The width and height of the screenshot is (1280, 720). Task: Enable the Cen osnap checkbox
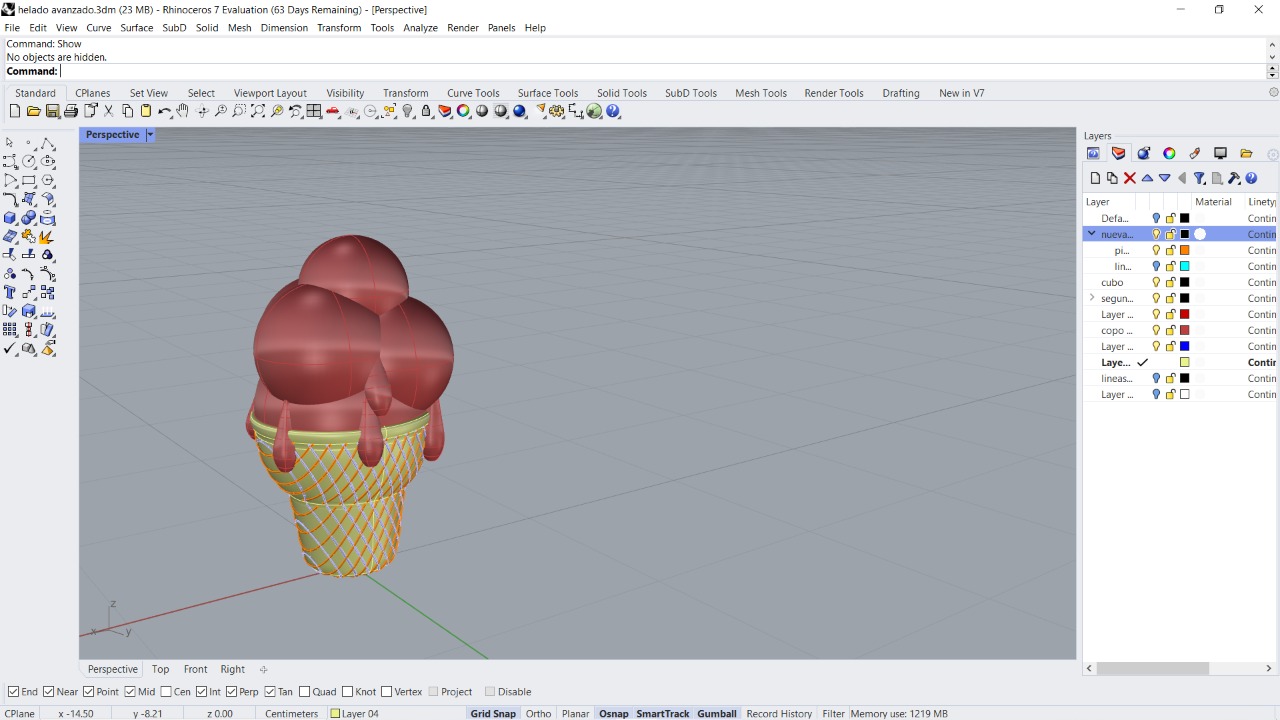point(166,692)
